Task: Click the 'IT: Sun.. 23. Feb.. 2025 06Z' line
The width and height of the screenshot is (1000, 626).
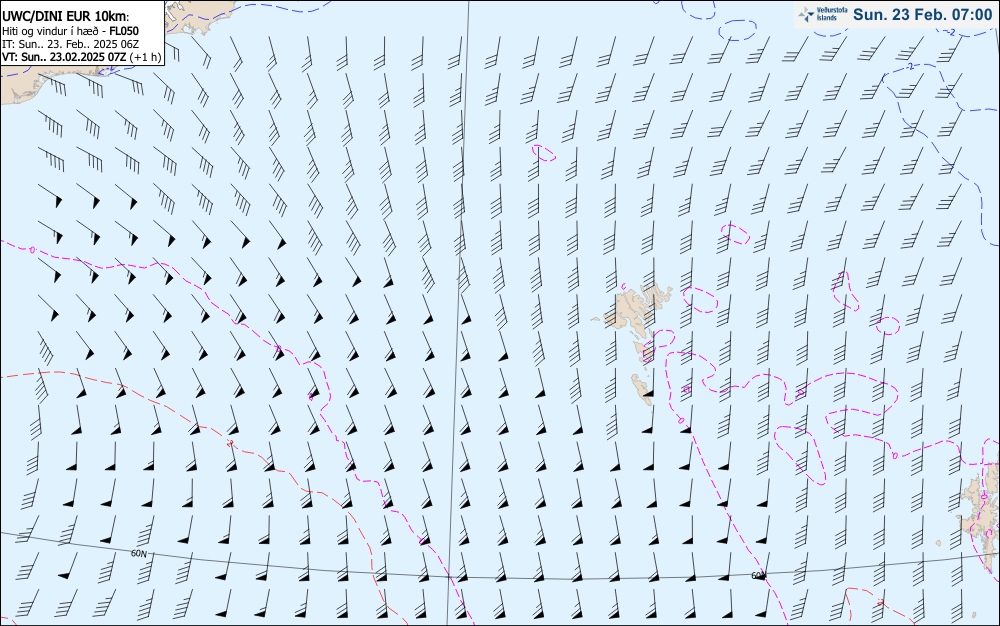Action: pyautogui.click(x=70, y=44)
